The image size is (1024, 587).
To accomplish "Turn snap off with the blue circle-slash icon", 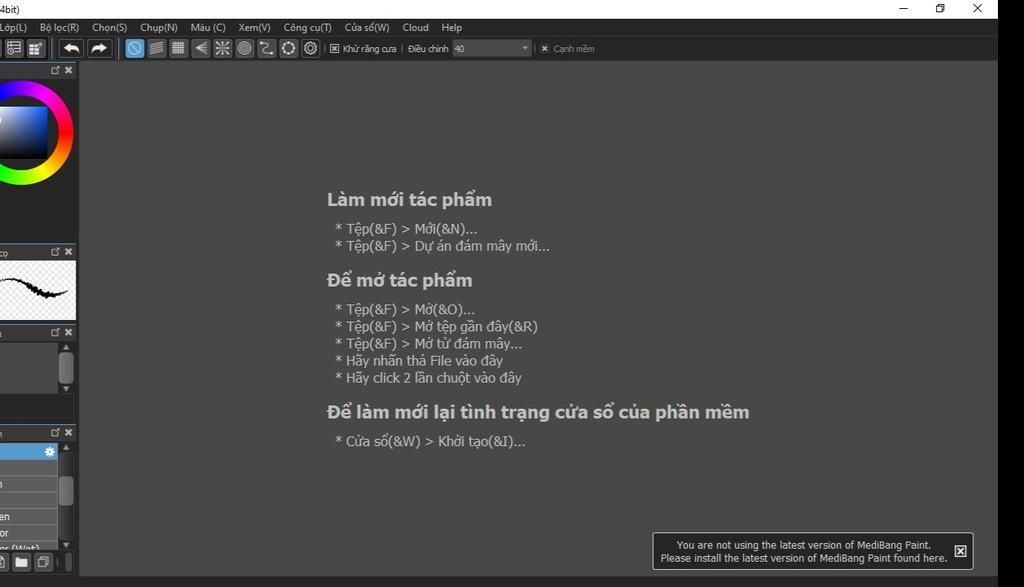I will coord(135,48).
